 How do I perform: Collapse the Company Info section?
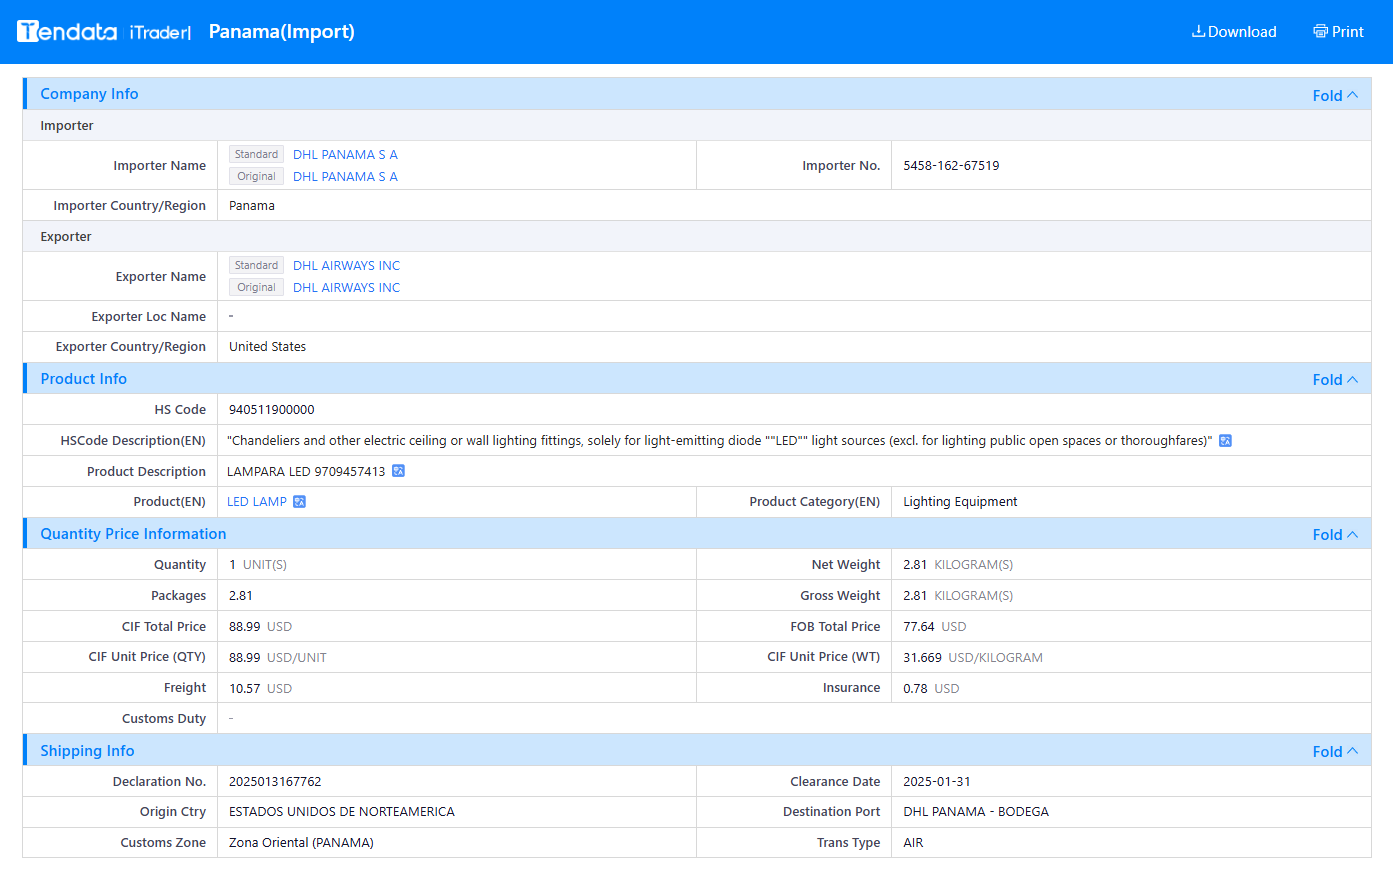coord(1335,95)
